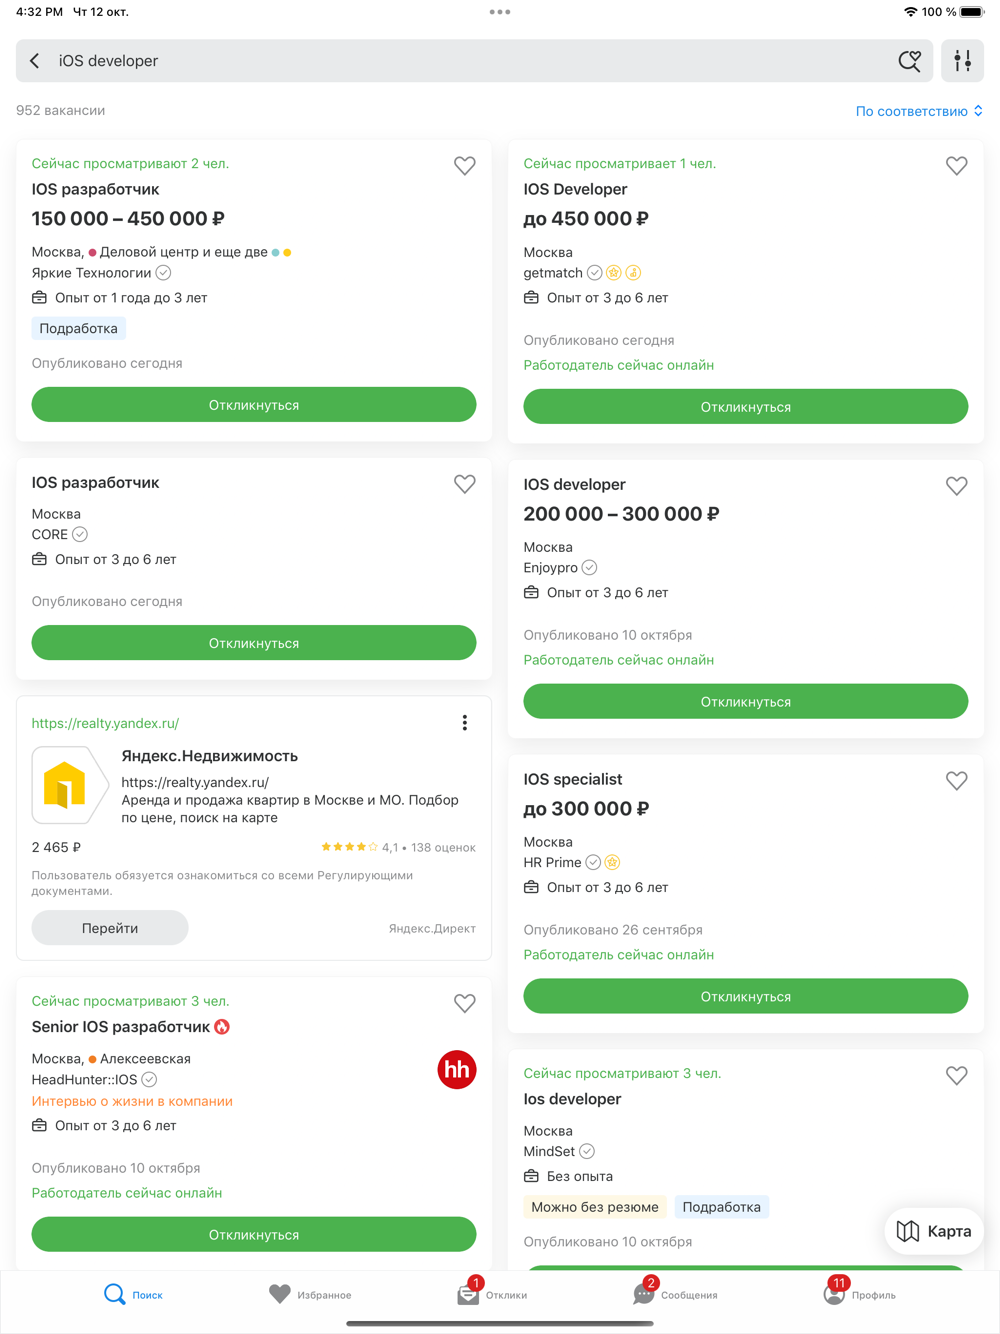Click the verified checkmark next to Яркие Технологии

164,273
